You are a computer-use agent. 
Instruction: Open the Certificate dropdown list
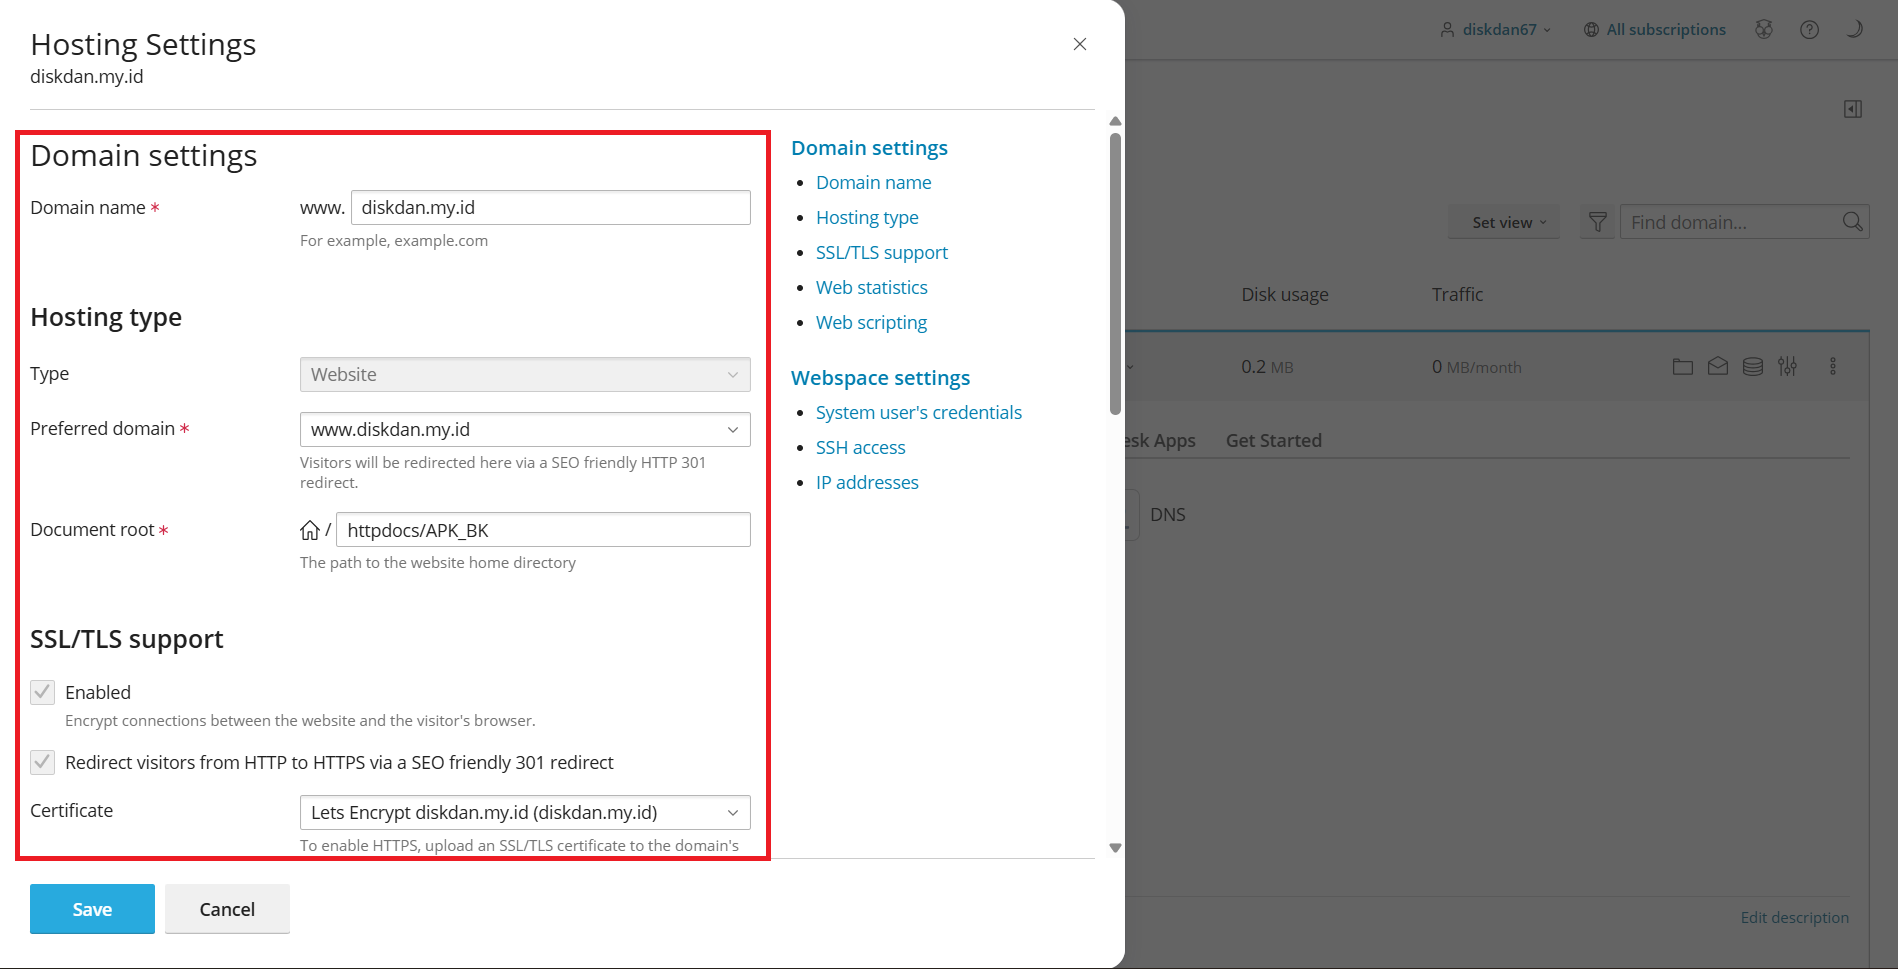525,812
